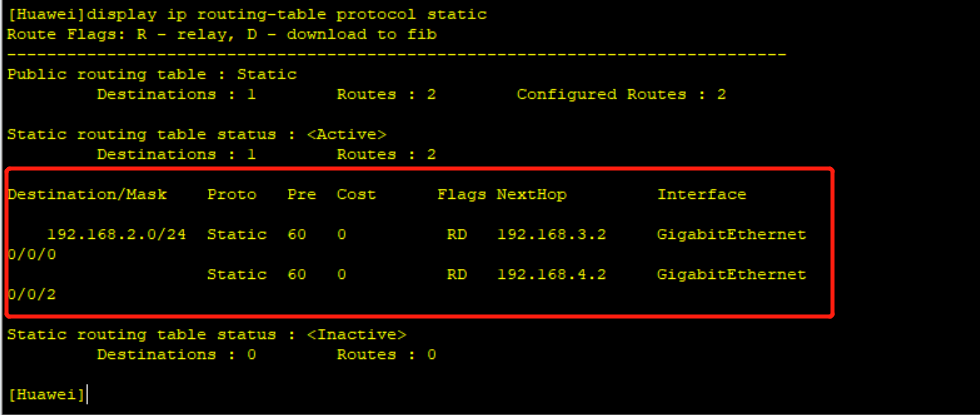Click the Cost column header
This screenshot has width=980, height=415.
[356, 194]
